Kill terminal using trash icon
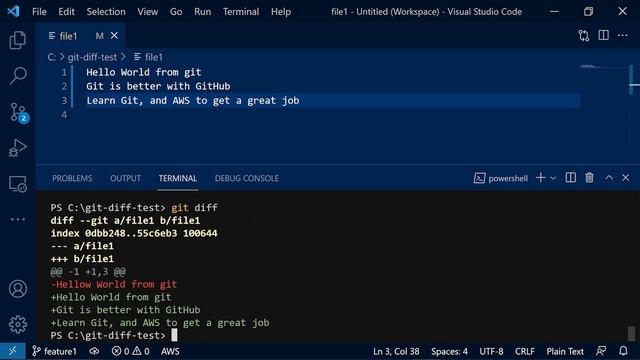This screenshot has height=360, width=640. [589, 178]
